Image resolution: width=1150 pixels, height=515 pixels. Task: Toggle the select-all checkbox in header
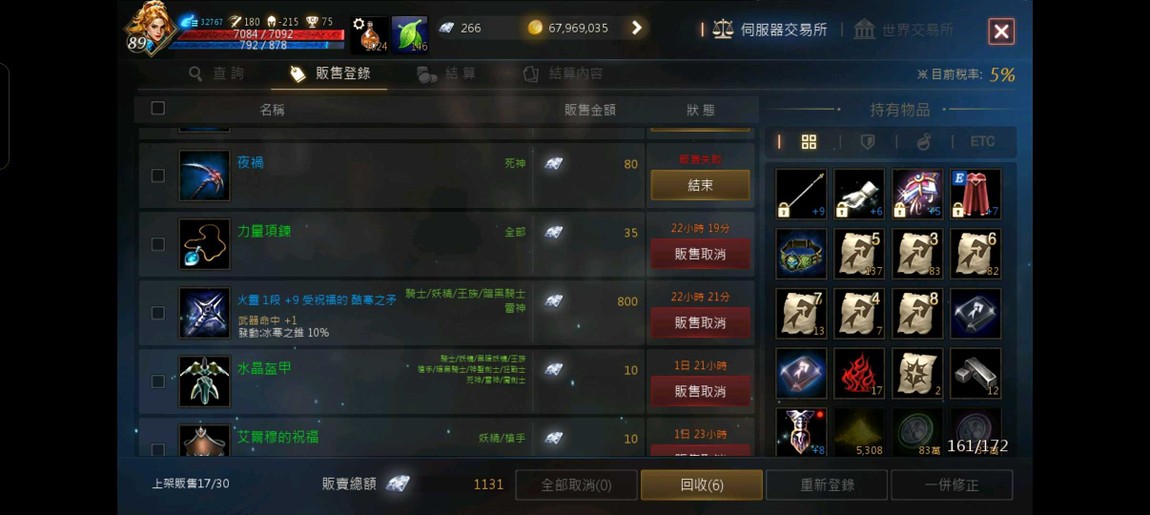coord(158,109)
